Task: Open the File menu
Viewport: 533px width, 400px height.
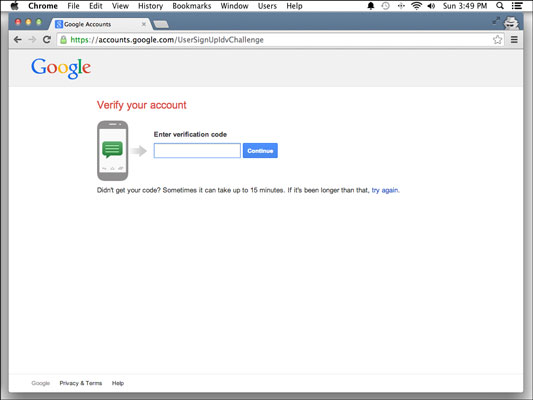Action: (x=73, y=6)
